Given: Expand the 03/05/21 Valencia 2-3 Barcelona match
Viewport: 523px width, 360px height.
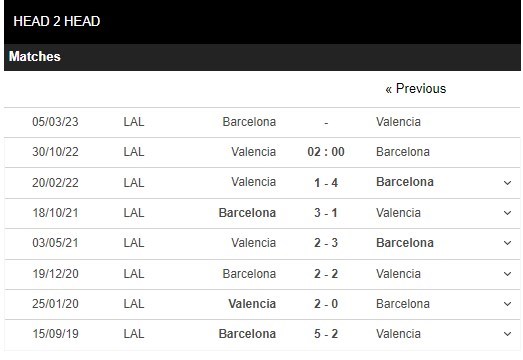Looking at the screenshot, I should (507, 243).
